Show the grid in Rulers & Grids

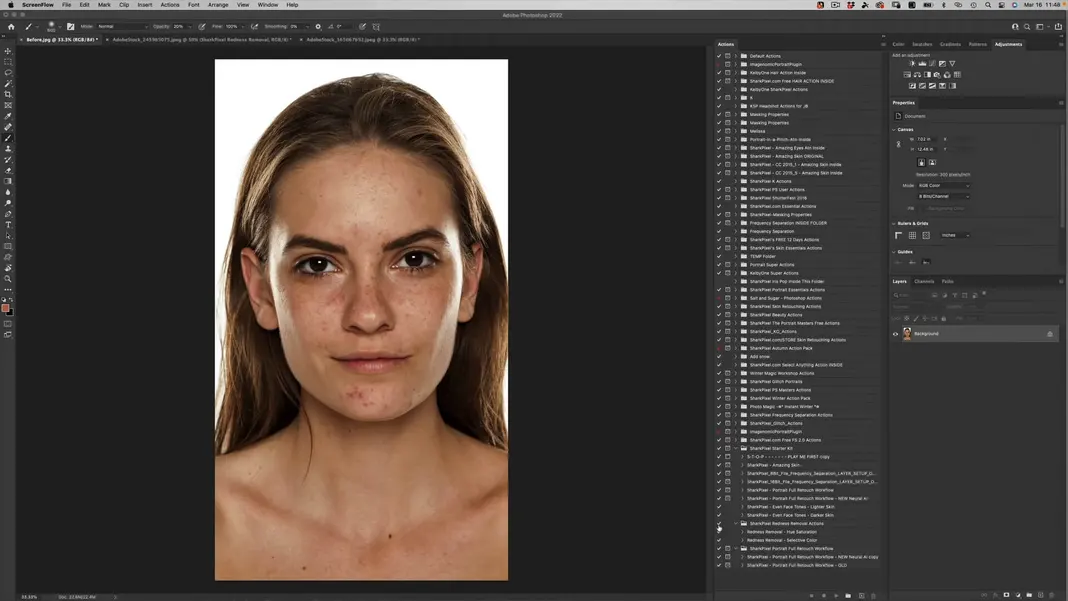[x=912, y=236]
